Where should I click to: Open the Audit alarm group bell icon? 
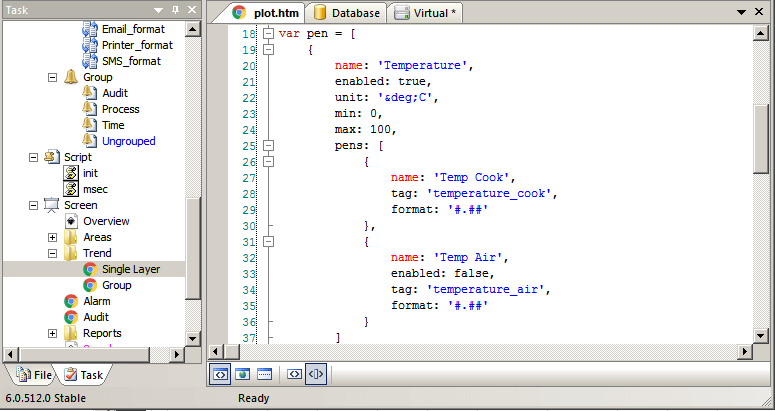[x=89, y=93]
